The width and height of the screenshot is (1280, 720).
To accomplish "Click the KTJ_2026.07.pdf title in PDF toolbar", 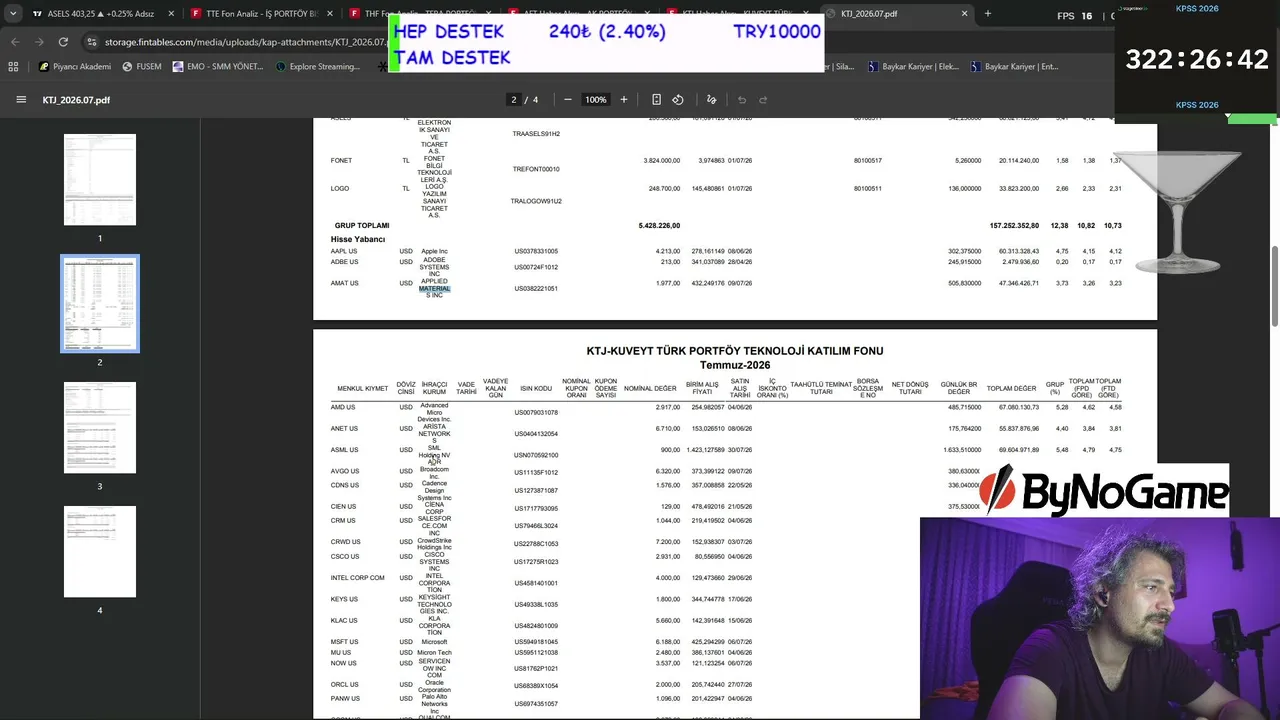I will click(76, 100).
